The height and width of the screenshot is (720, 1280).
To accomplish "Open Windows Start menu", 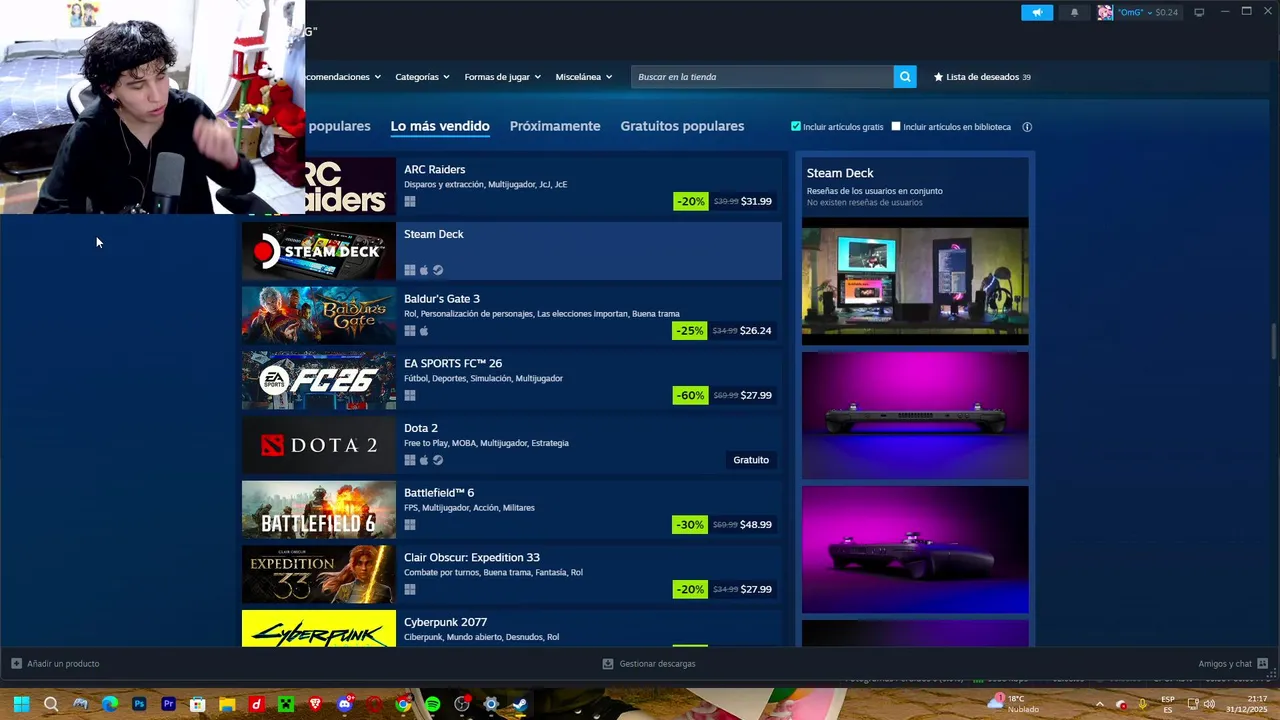I will click(x=21, y=704).
